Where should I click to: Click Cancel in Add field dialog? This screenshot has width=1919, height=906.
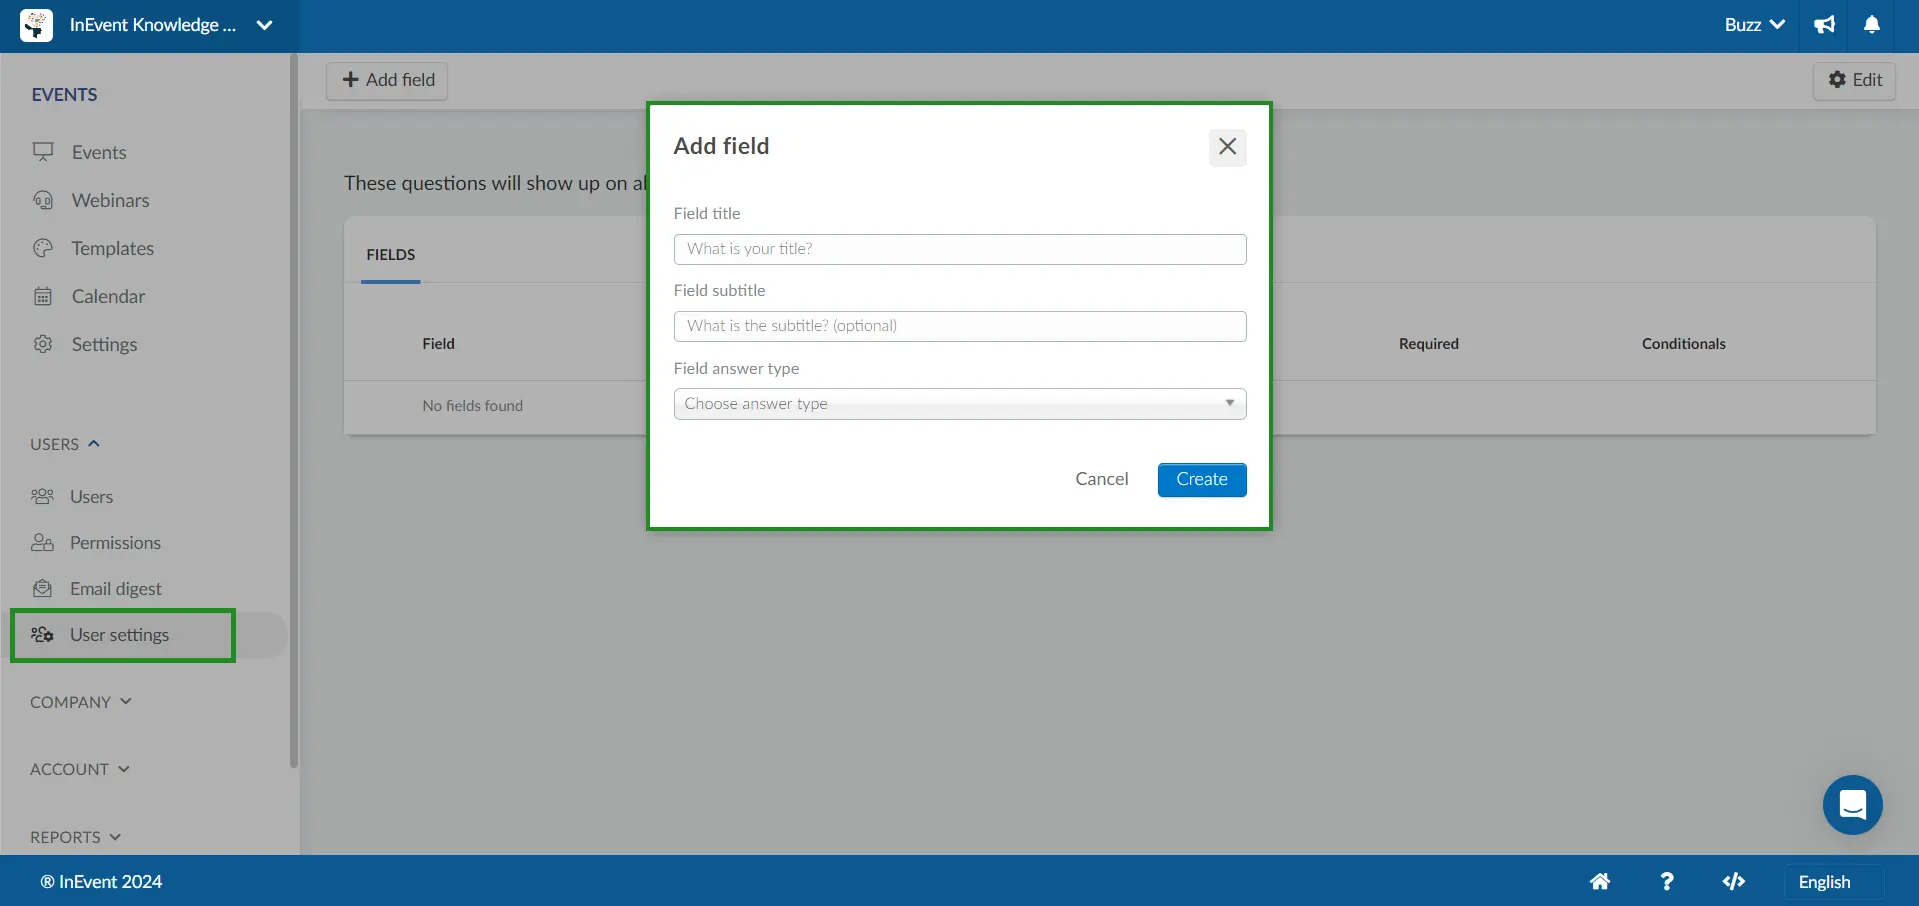click(x=1101, y=479)
